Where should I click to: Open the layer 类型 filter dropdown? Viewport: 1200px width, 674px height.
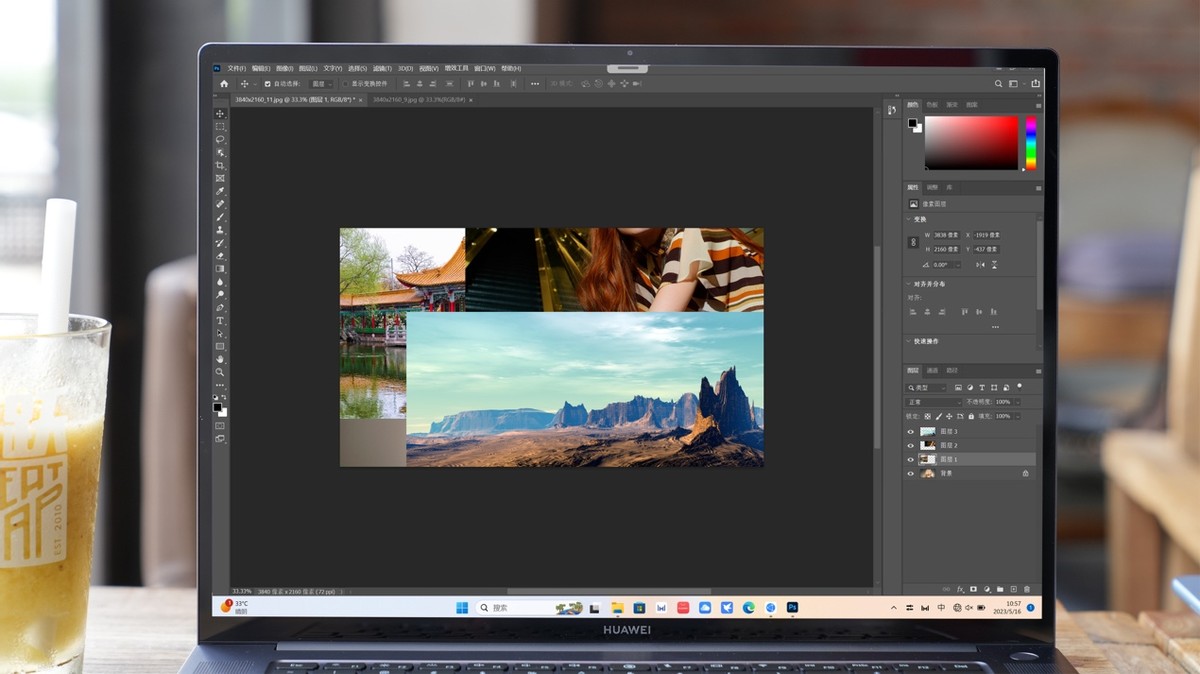point(926,387)
